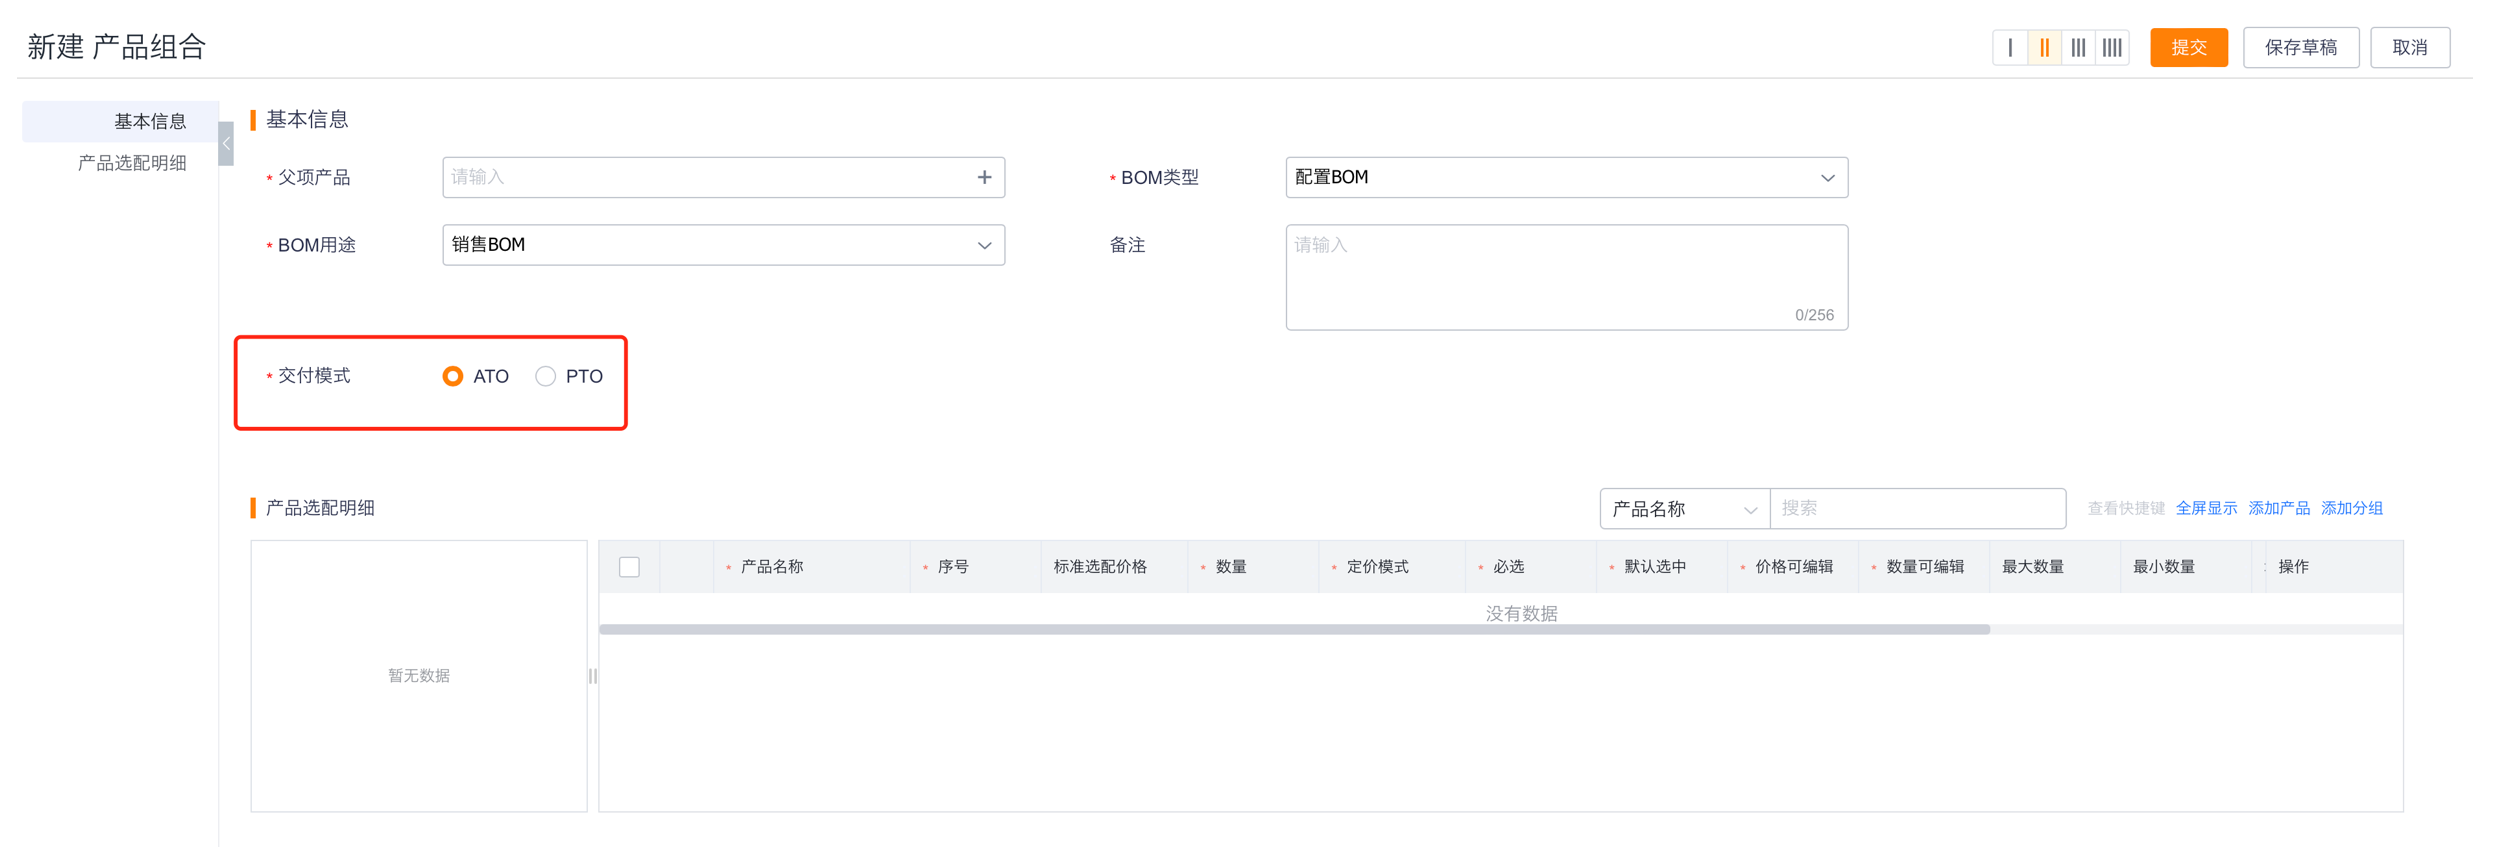Select the ATO delivery mode radio

tap(453, 376)
